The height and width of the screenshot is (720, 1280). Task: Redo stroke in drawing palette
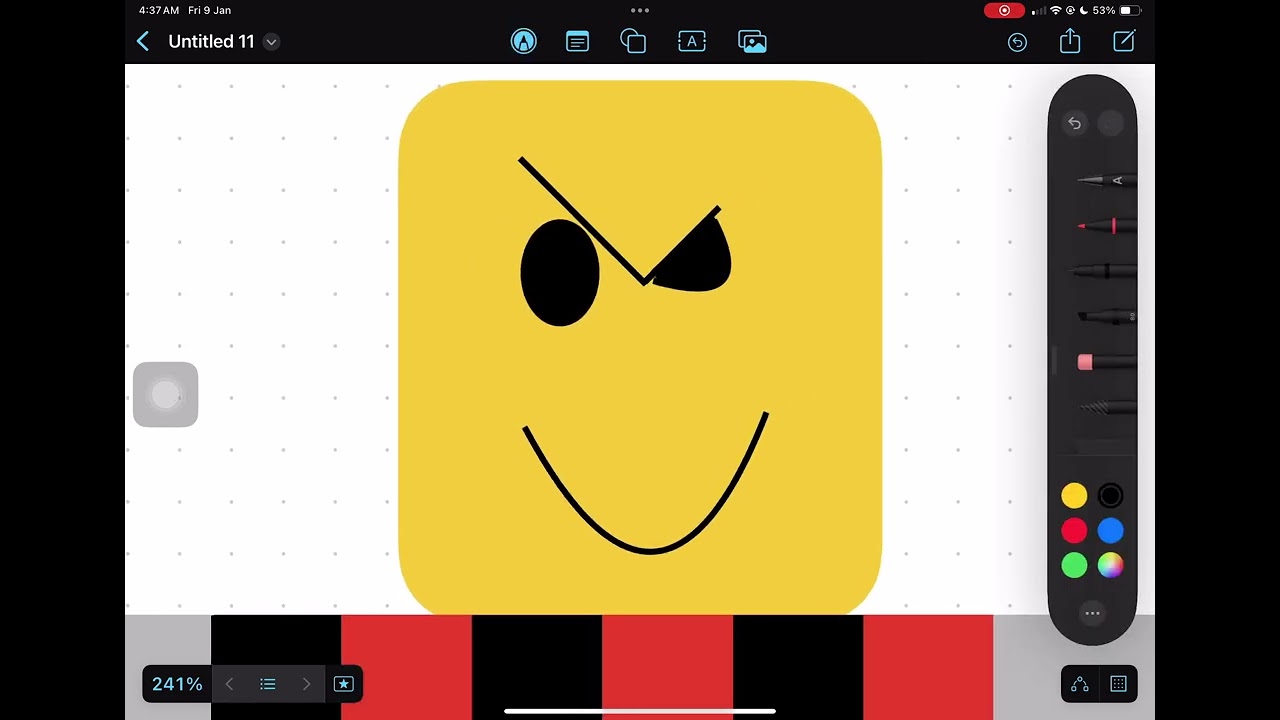tap(1110, 123)
